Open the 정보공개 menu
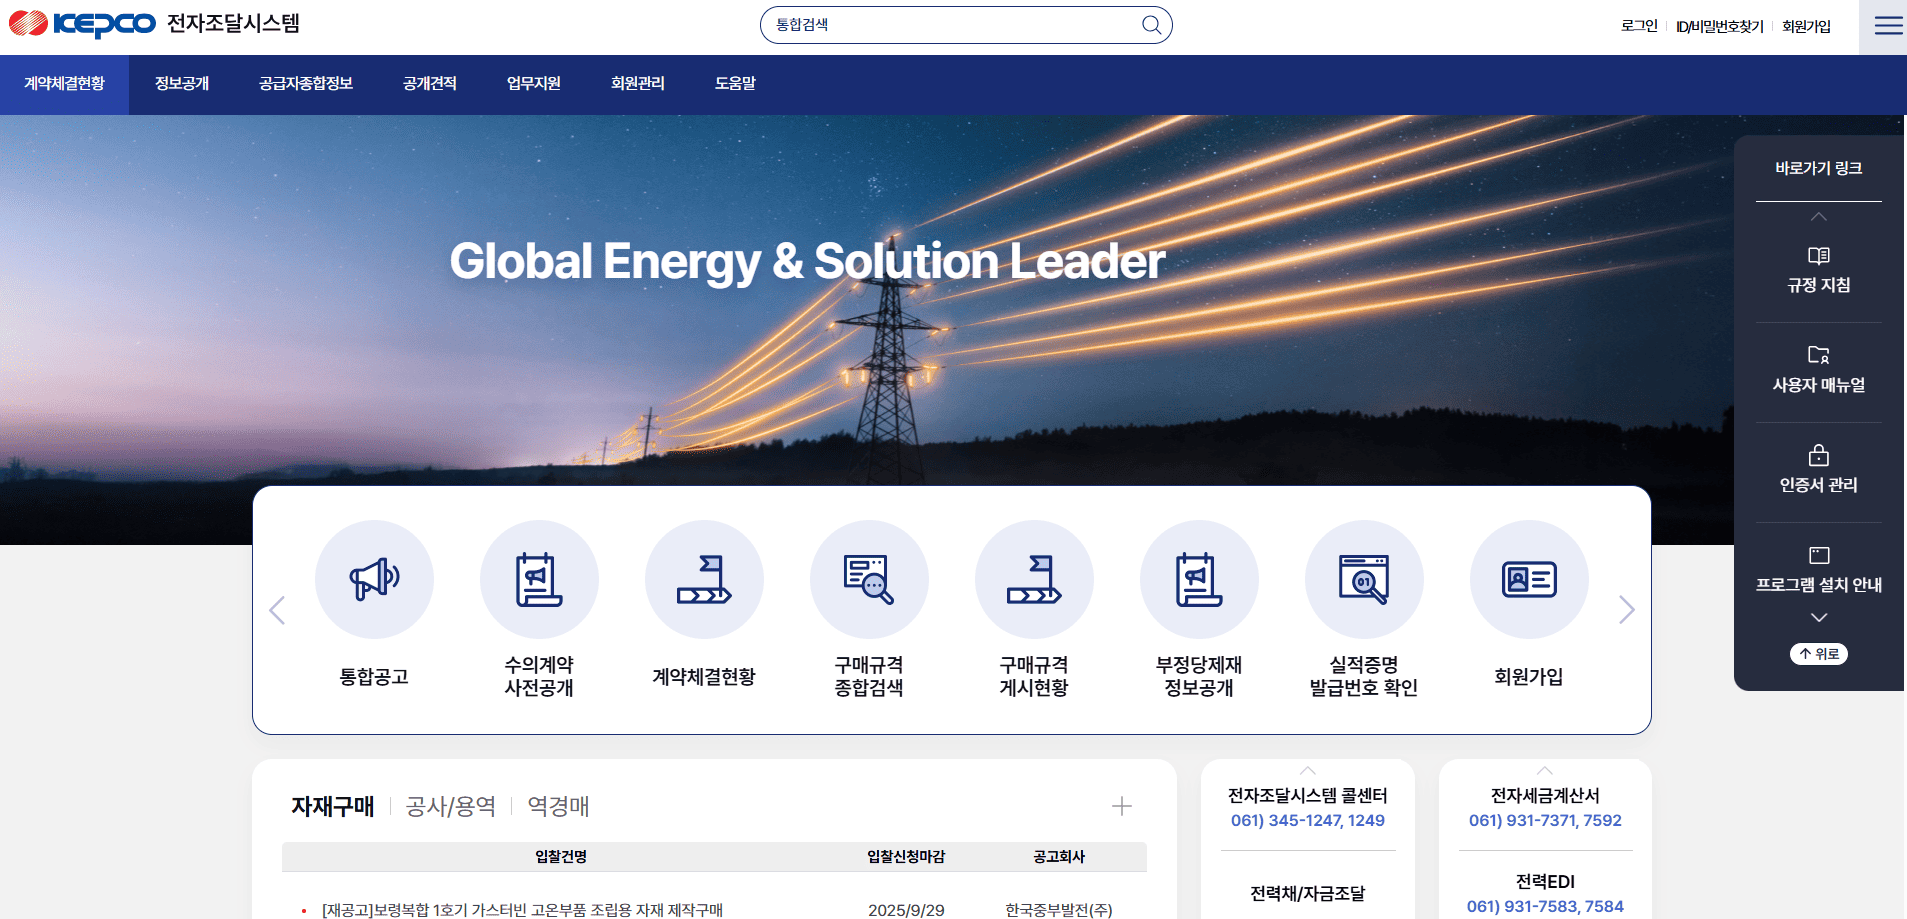The height and width of the screenshot is (919, 1907). [x=181, y=84]
